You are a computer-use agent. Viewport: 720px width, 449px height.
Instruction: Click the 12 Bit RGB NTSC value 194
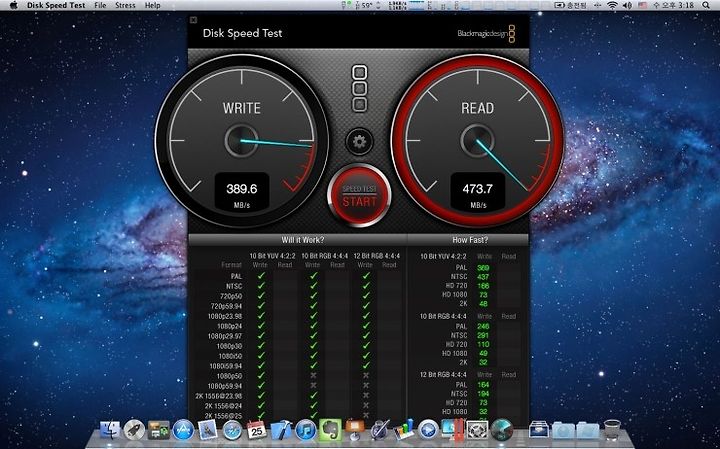(x=483, y=394)
